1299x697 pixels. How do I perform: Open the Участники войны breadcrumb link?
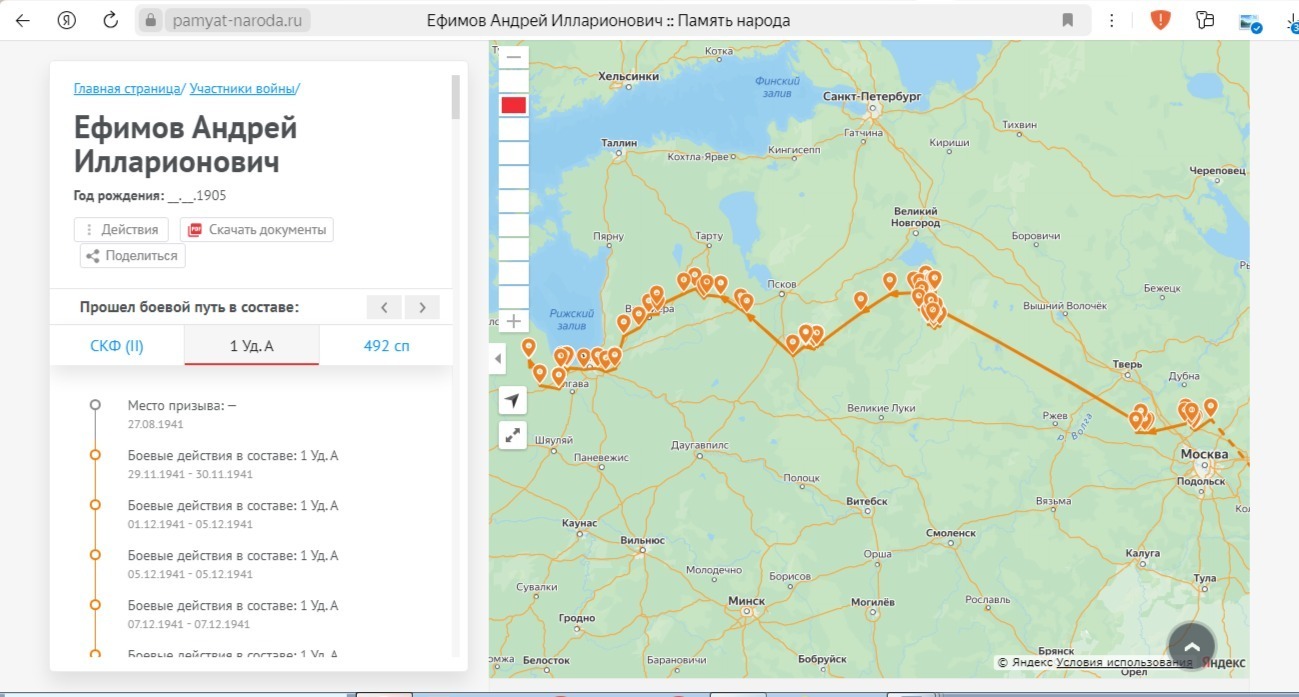coord(242,88)
